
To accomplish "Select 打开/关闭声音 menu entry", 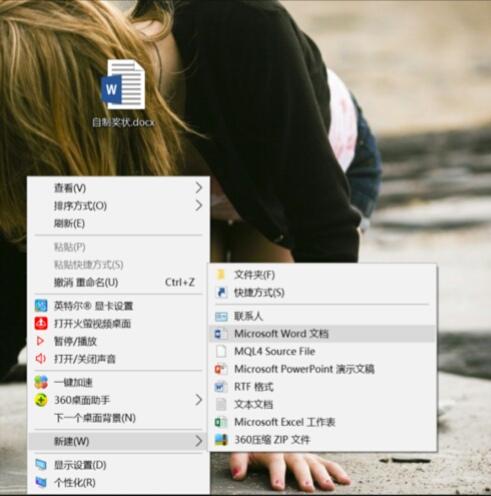I will point(119,359).
